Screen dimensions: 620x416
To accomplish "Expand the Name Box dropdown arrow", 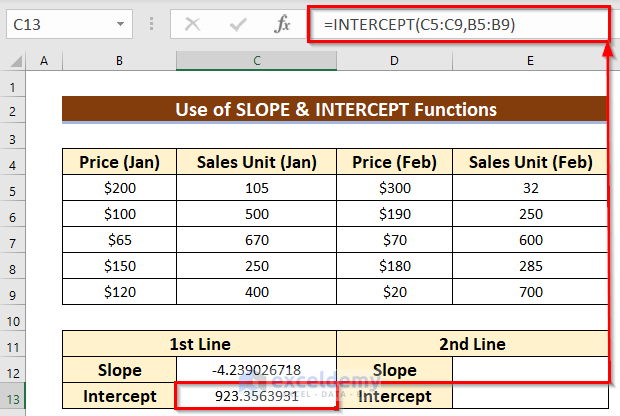I will (120, 24).
